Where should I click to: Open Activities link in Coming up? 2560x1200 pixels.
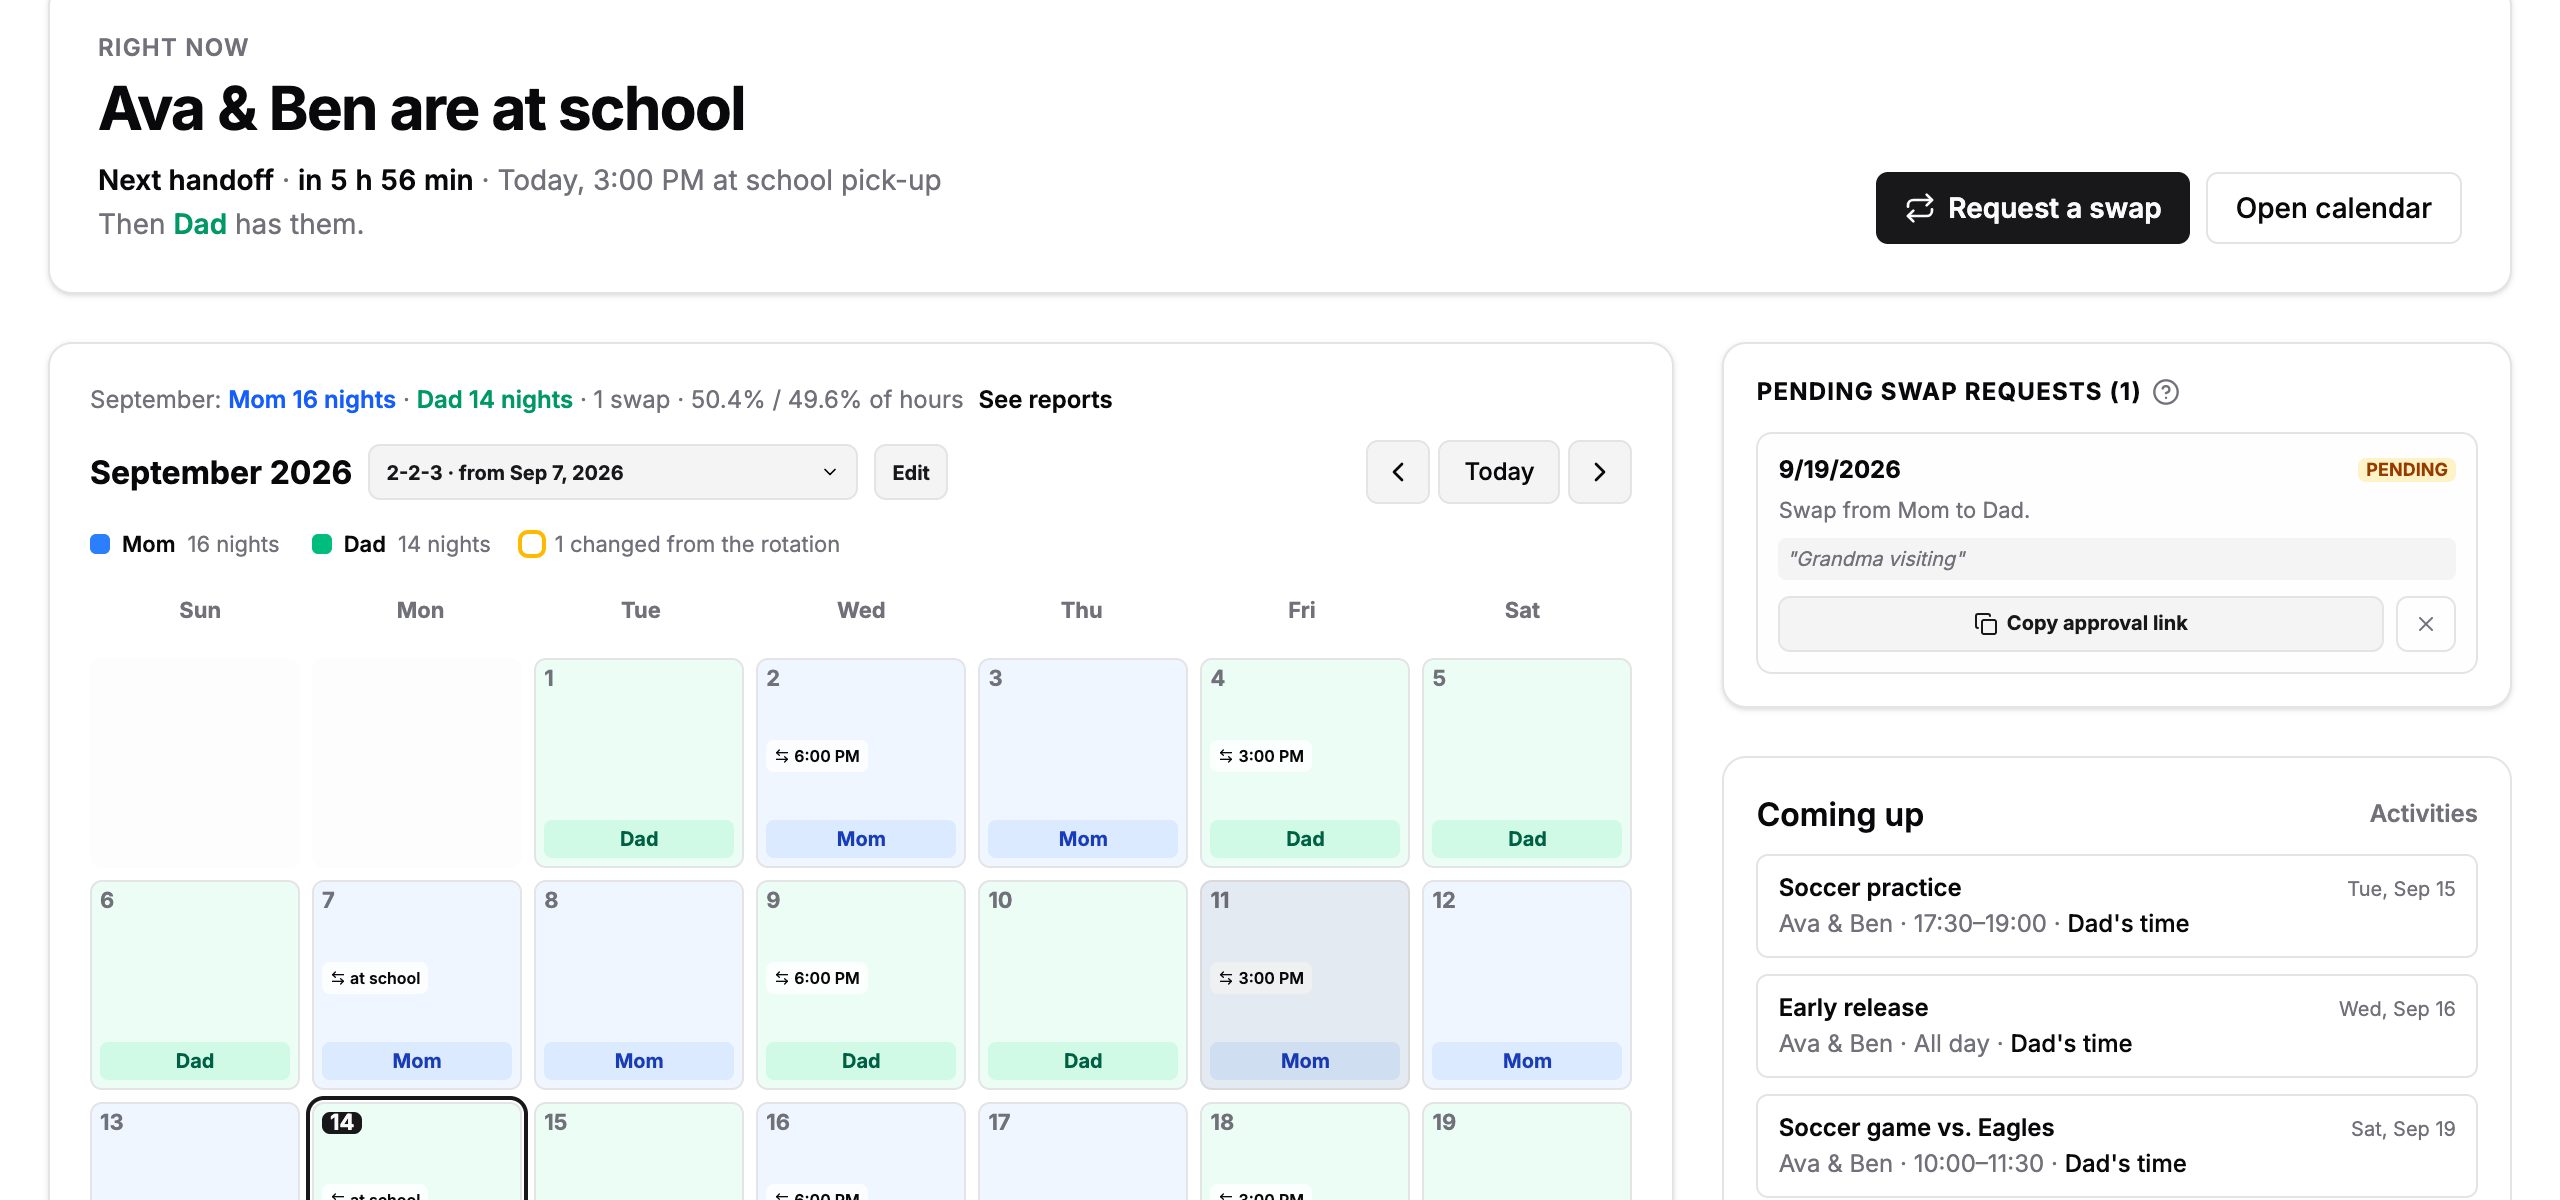tap(2423, 814)
